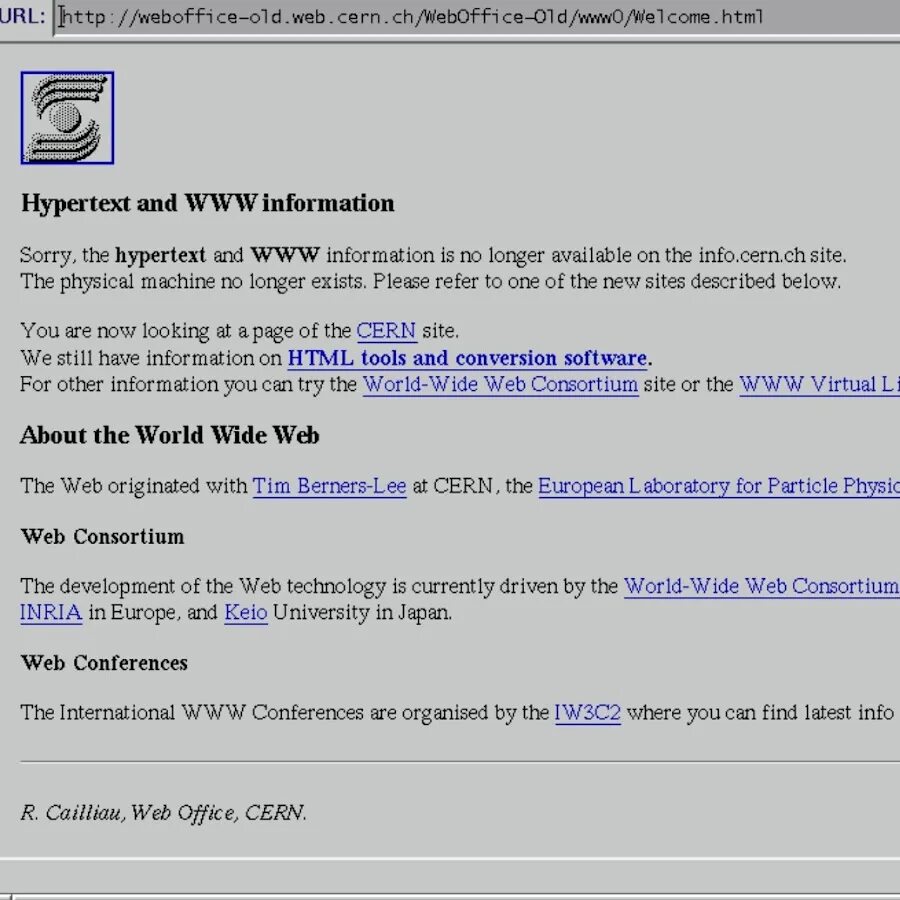Open HTML tools and conversion software link
Image resolution: width=900 pixels, height=900 pixels.
tap(467, 358)
